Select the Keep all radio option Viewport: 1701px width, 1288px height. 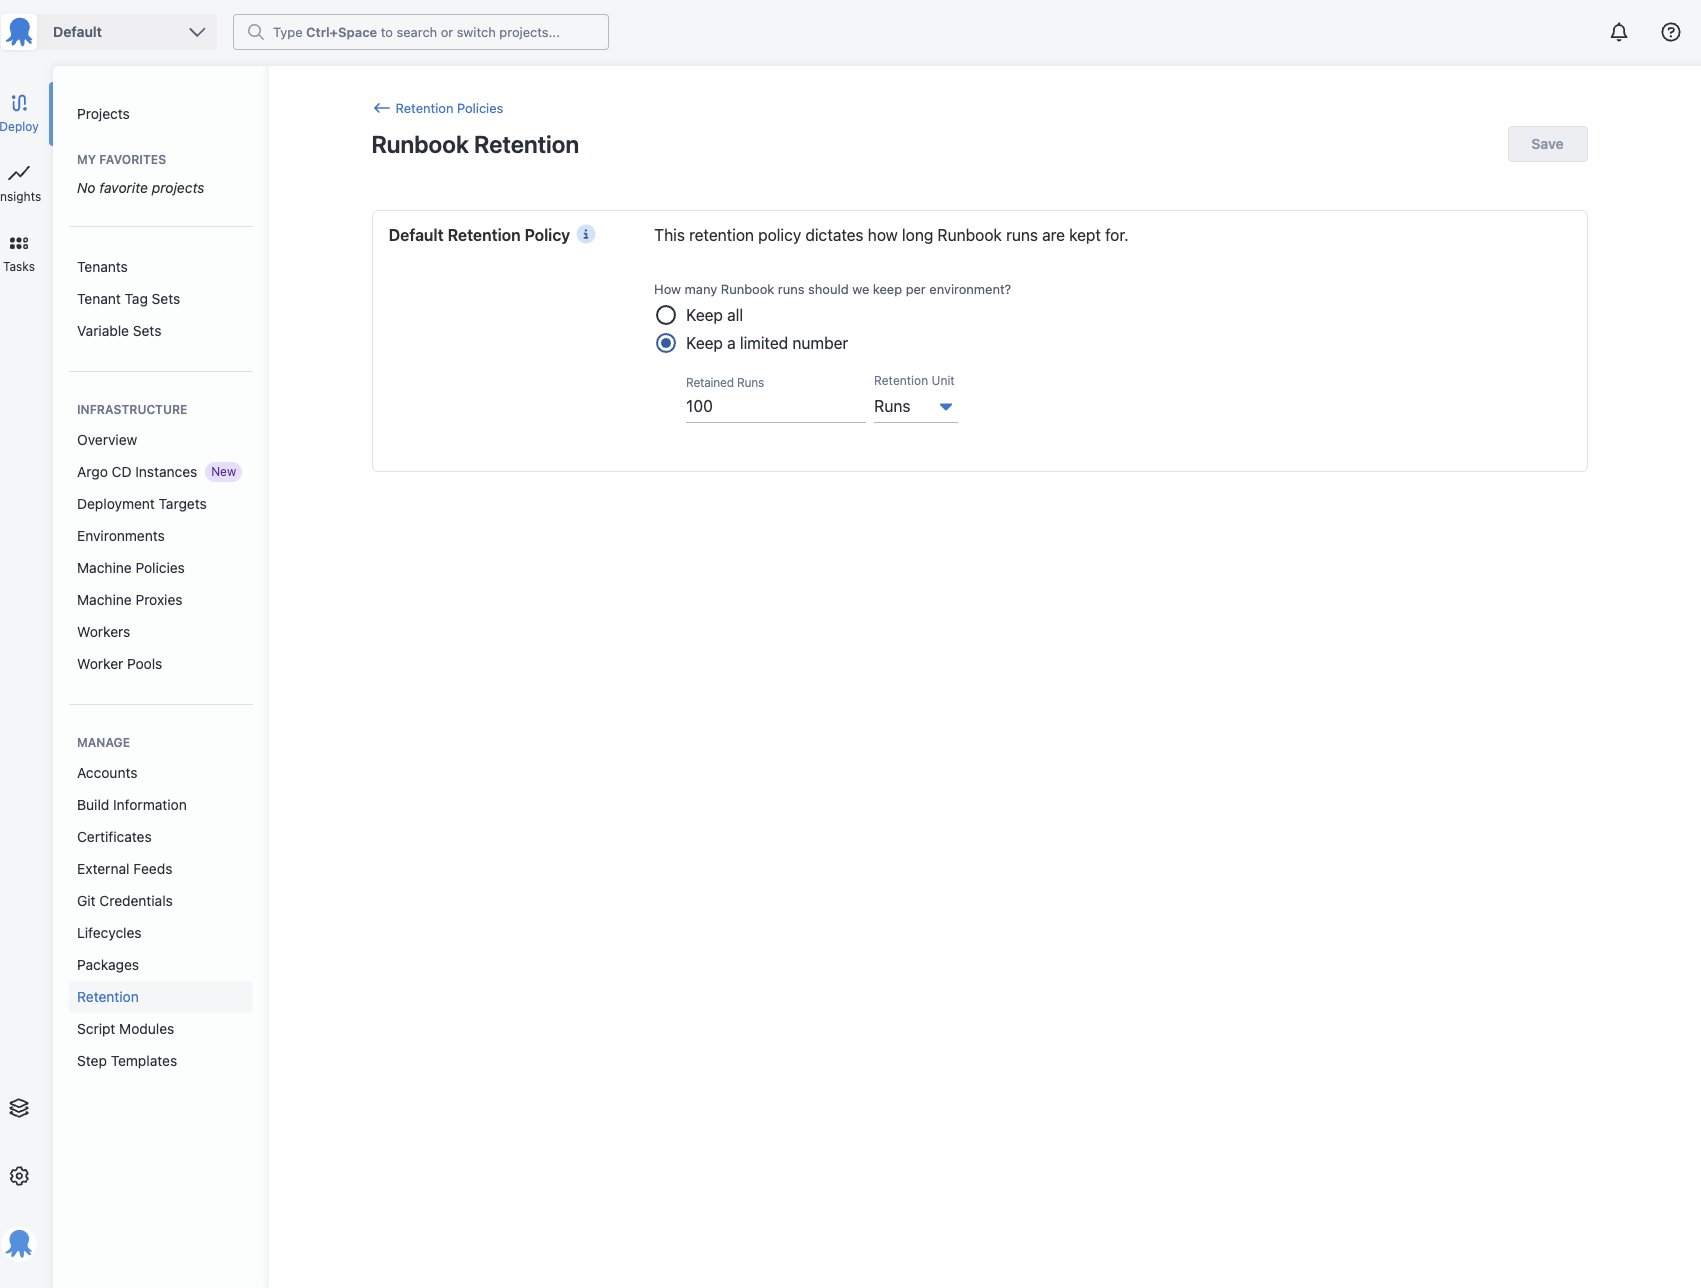[666, 315]
